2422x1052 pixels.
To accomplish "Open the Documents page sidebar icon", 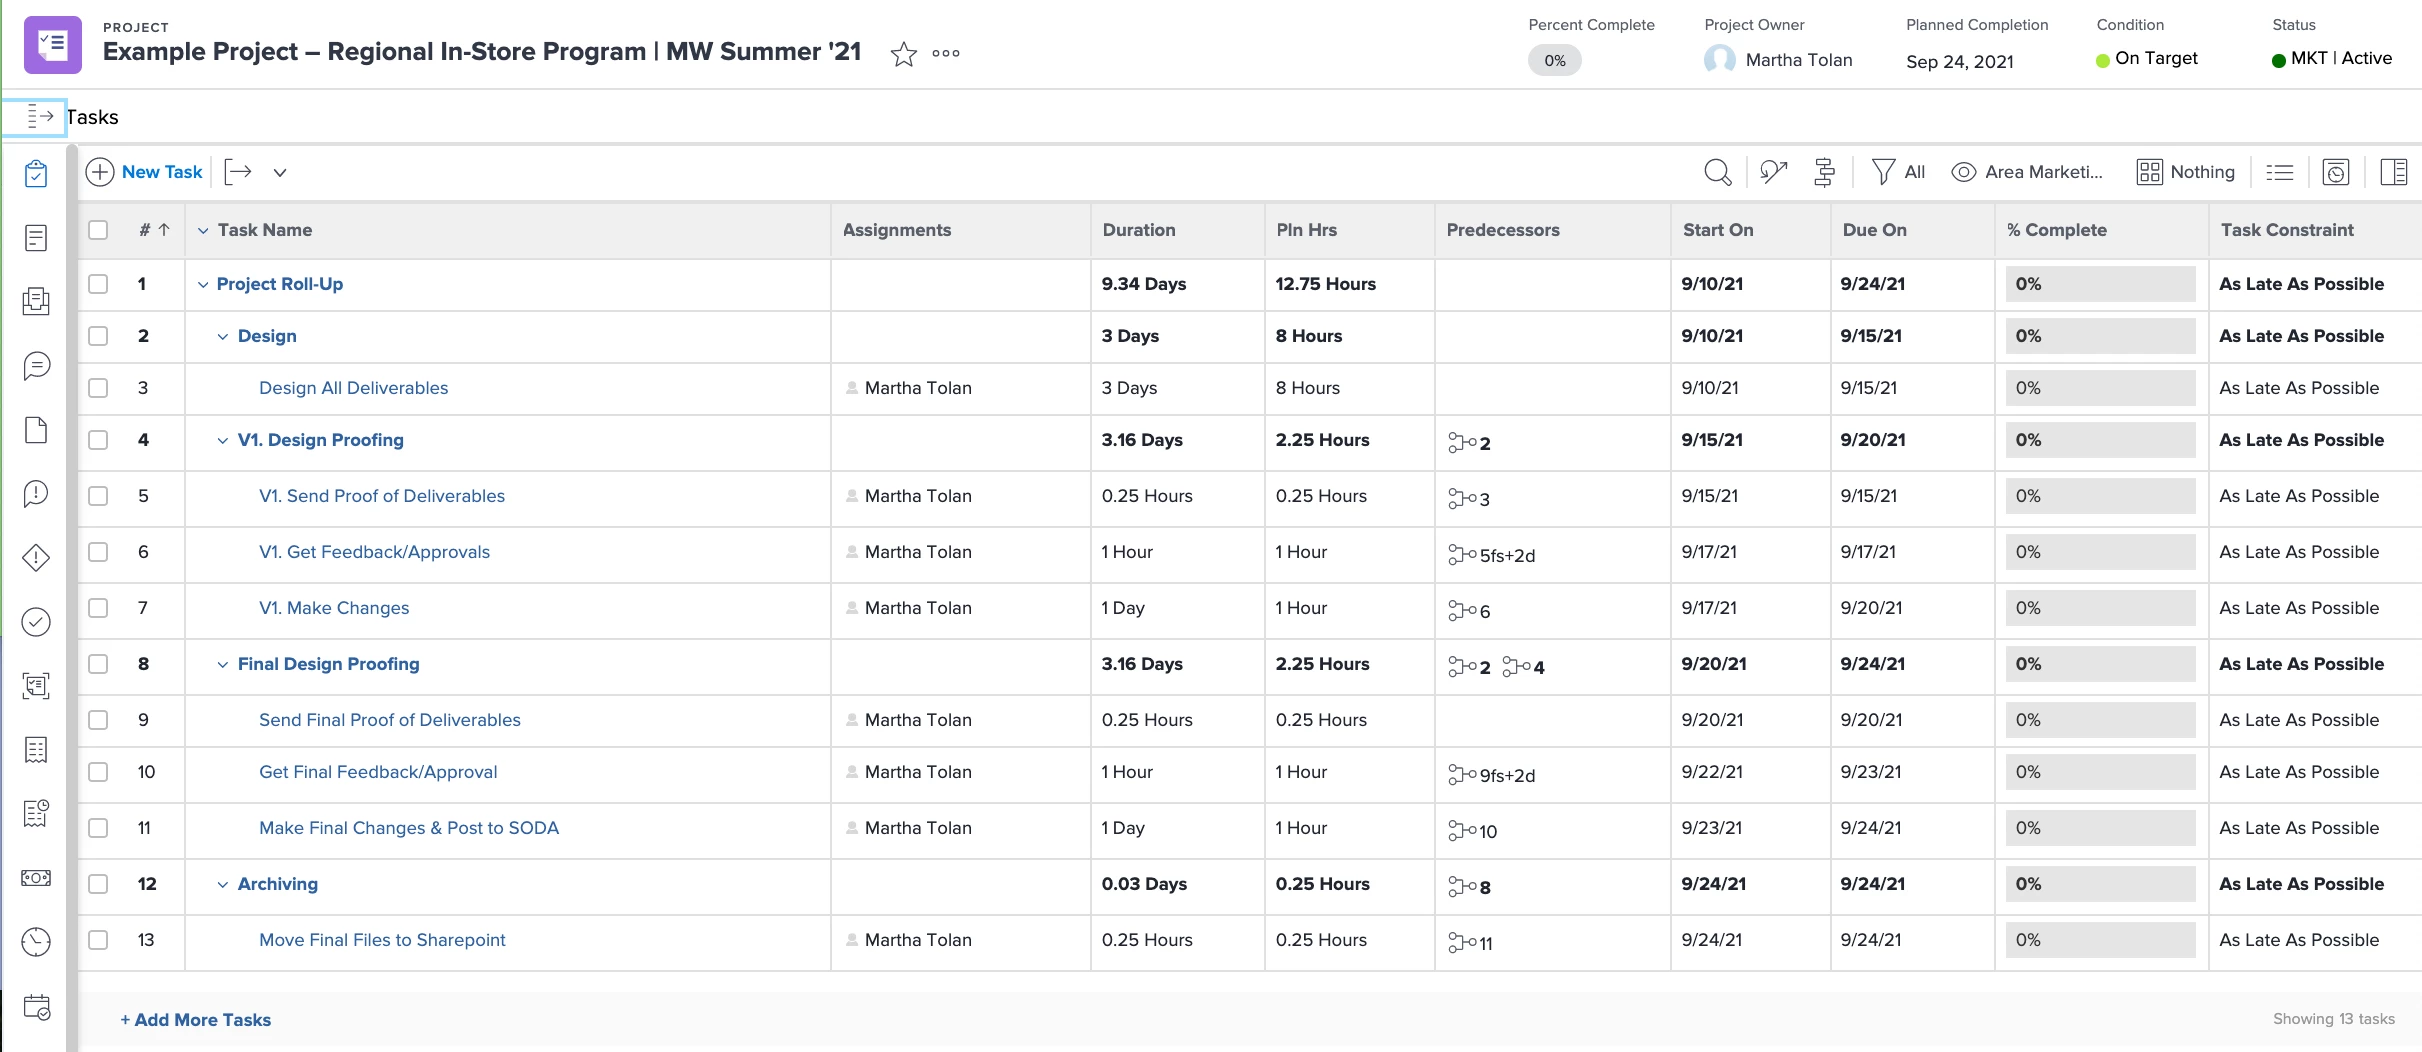I will click(x=36, y=430).
